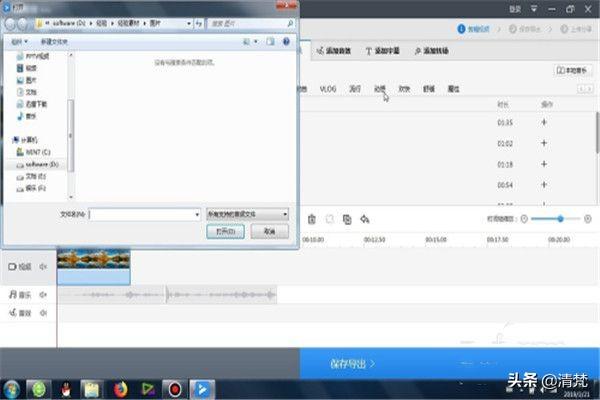The height and width of the screenshot is (400, 600).
Task: Show previous music categories with left arrow
Action: pos(581,89)
